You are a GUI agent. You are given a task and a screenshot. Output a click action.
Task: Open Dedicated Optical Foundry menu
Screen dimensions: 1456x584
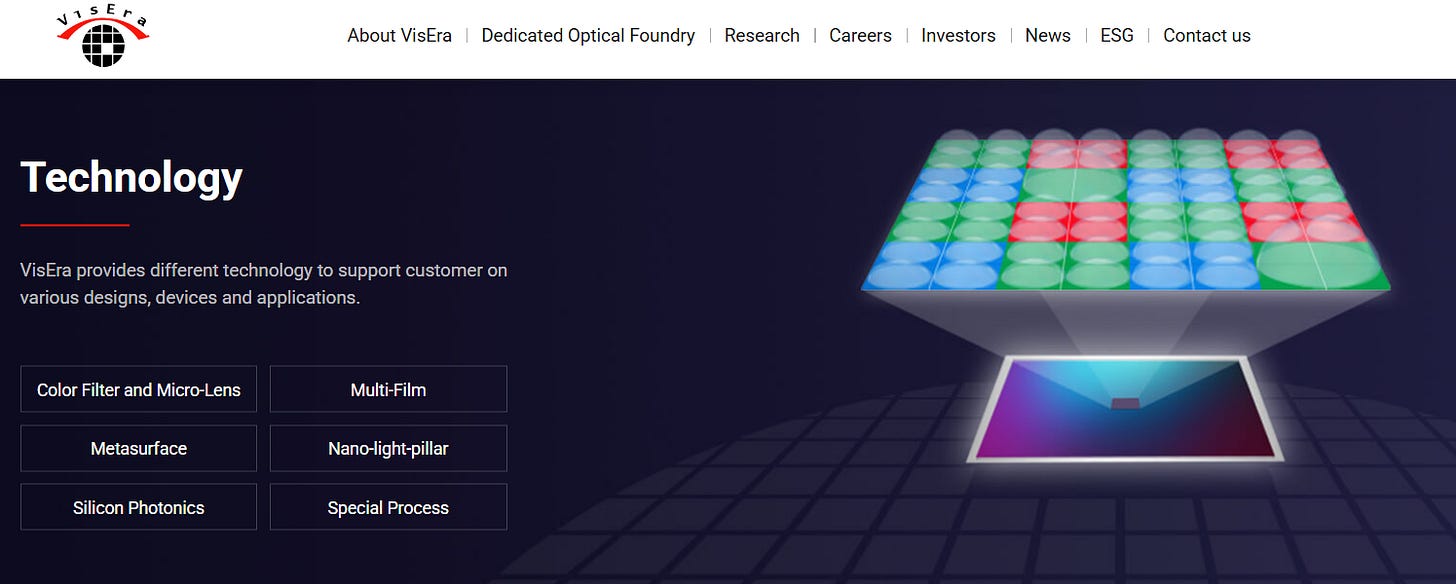pos(588,35)
